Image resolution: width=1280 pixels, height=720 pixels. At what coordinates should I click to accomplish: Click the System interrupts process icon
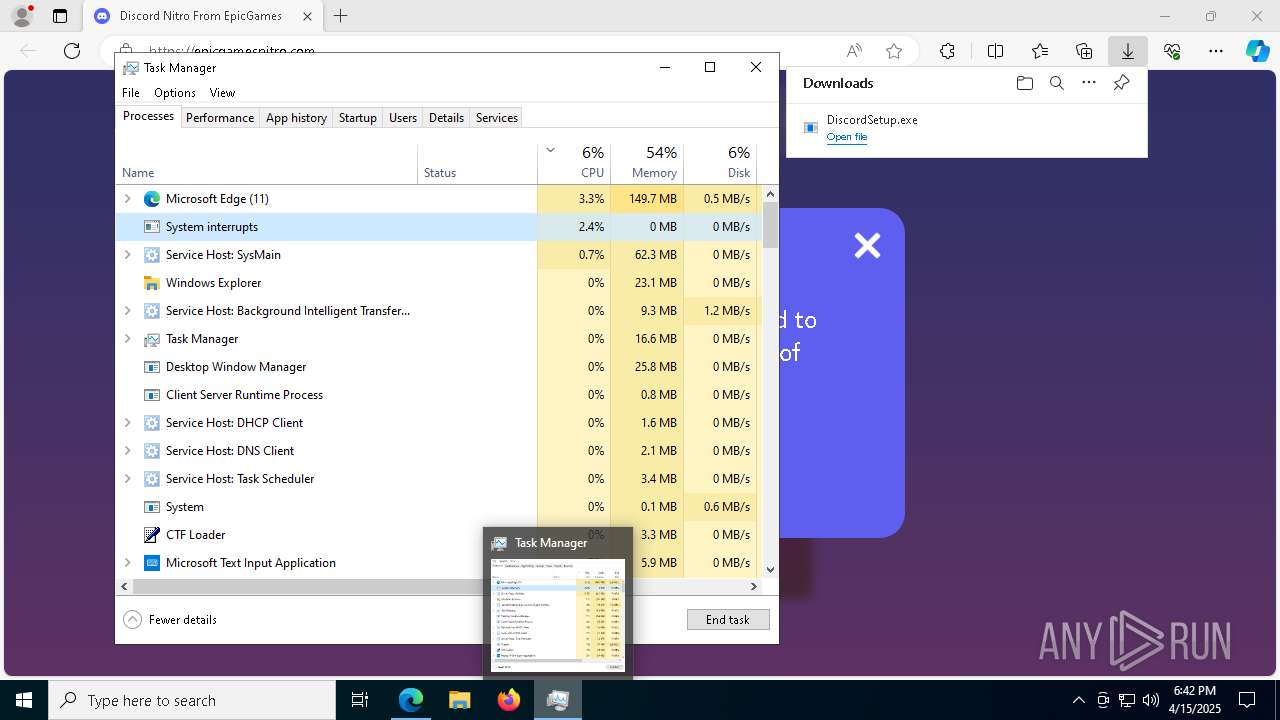pyautogui.click(x=152, y=227)
